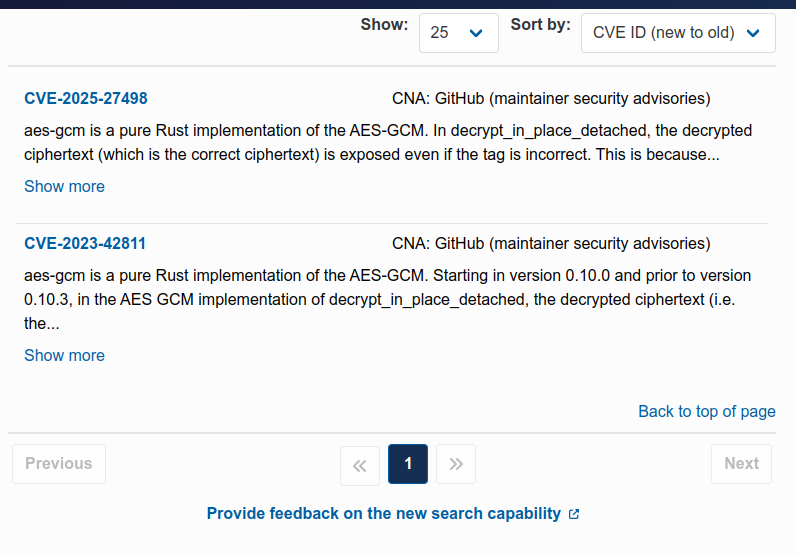Select page 1 in pagination
Screen dimensions: 796x555
coord(408,464)
